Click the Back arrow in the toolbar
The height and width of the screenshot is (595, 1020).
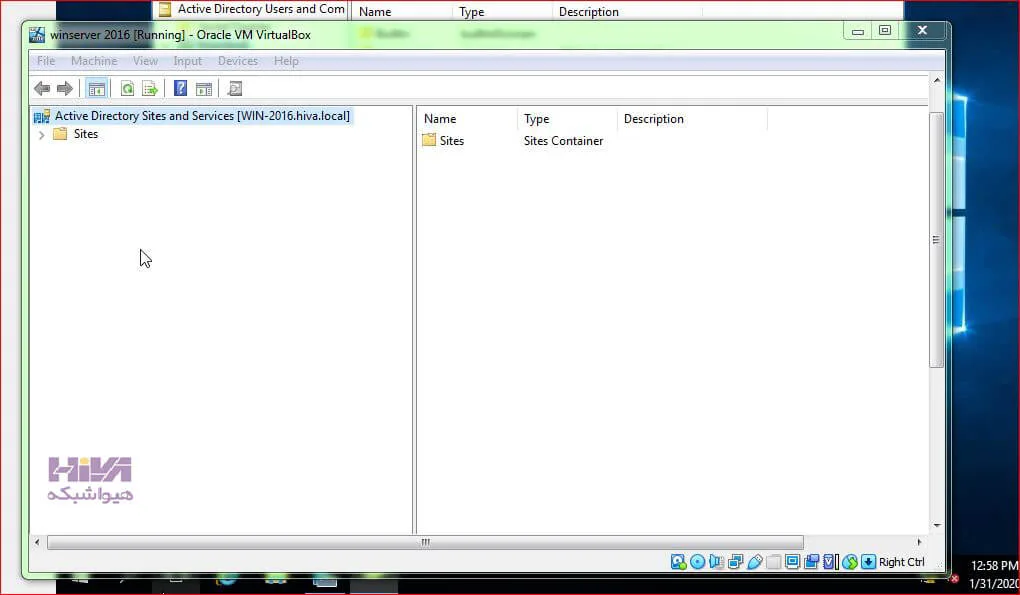click(42, 88)
